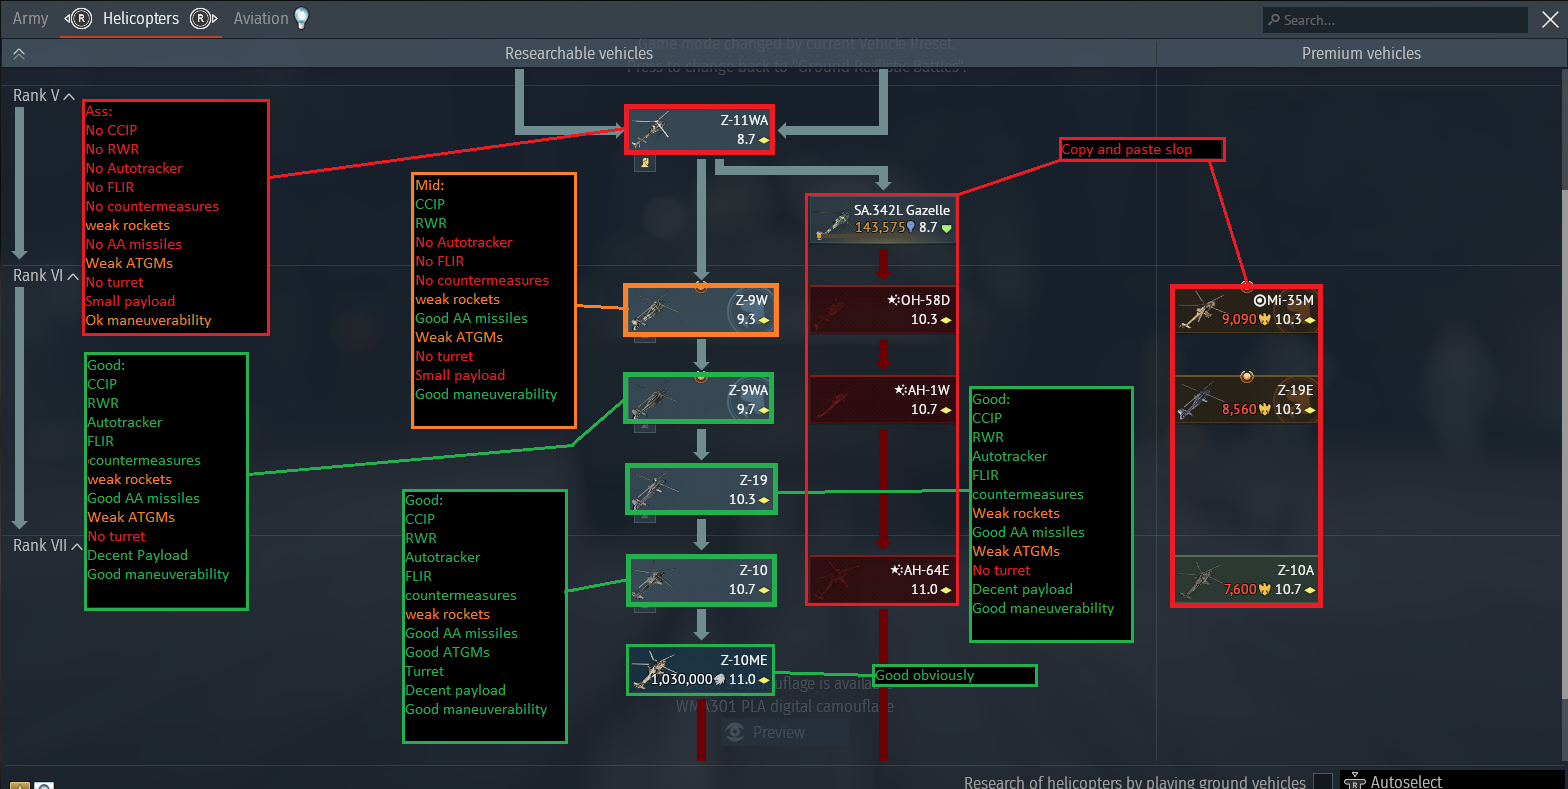1568x789 pixels.
Task: Switch to the Army tab
Action: [30, 18]
